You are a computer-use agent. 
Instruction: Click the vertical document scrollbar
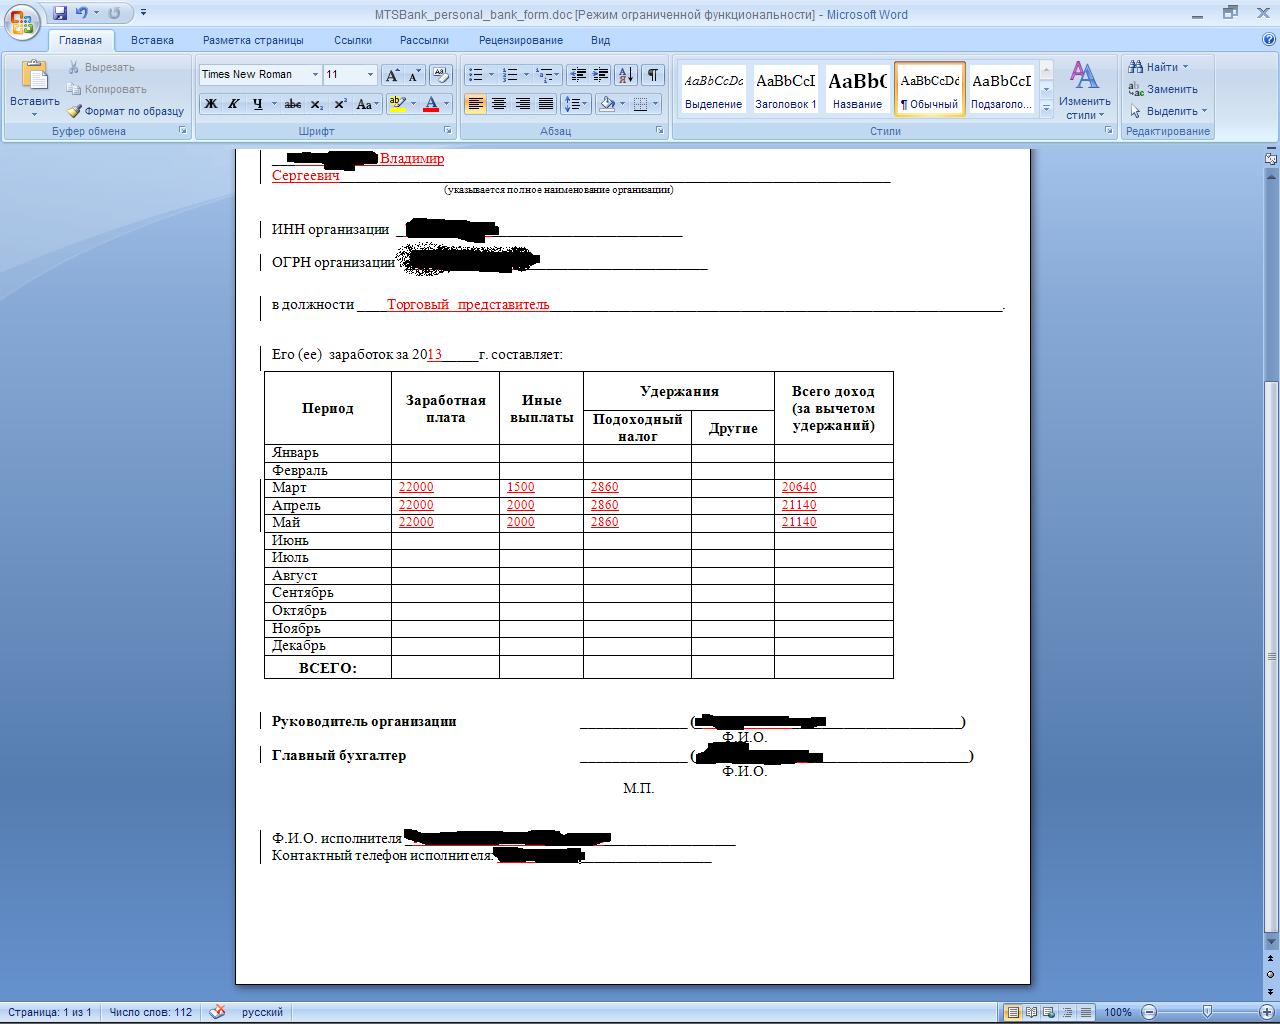[x=1271, y=500]
